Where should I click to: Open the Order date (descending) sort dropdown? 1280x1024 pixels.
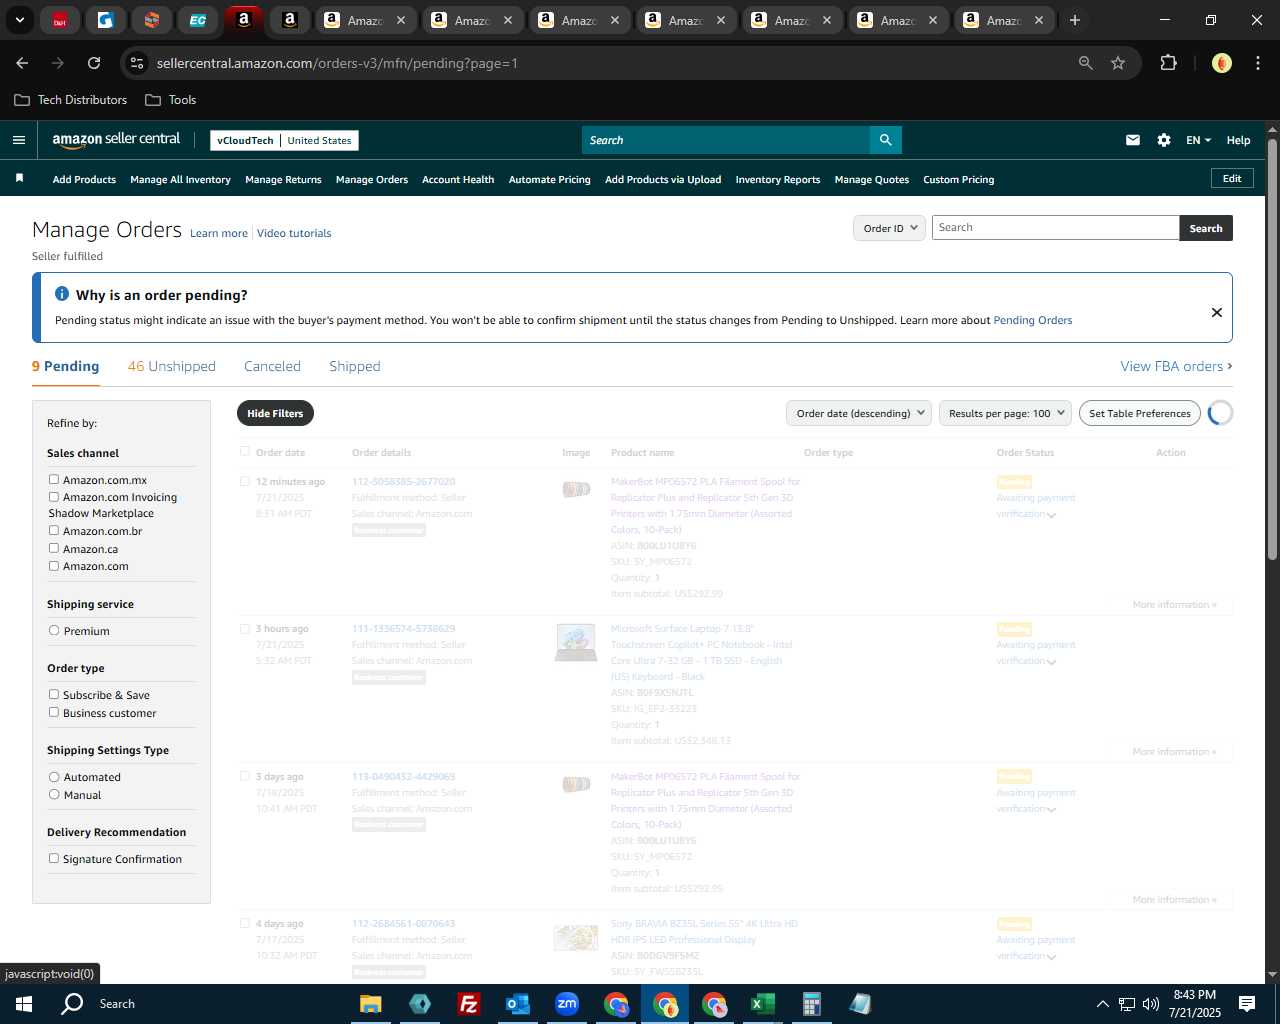[859, 413]
